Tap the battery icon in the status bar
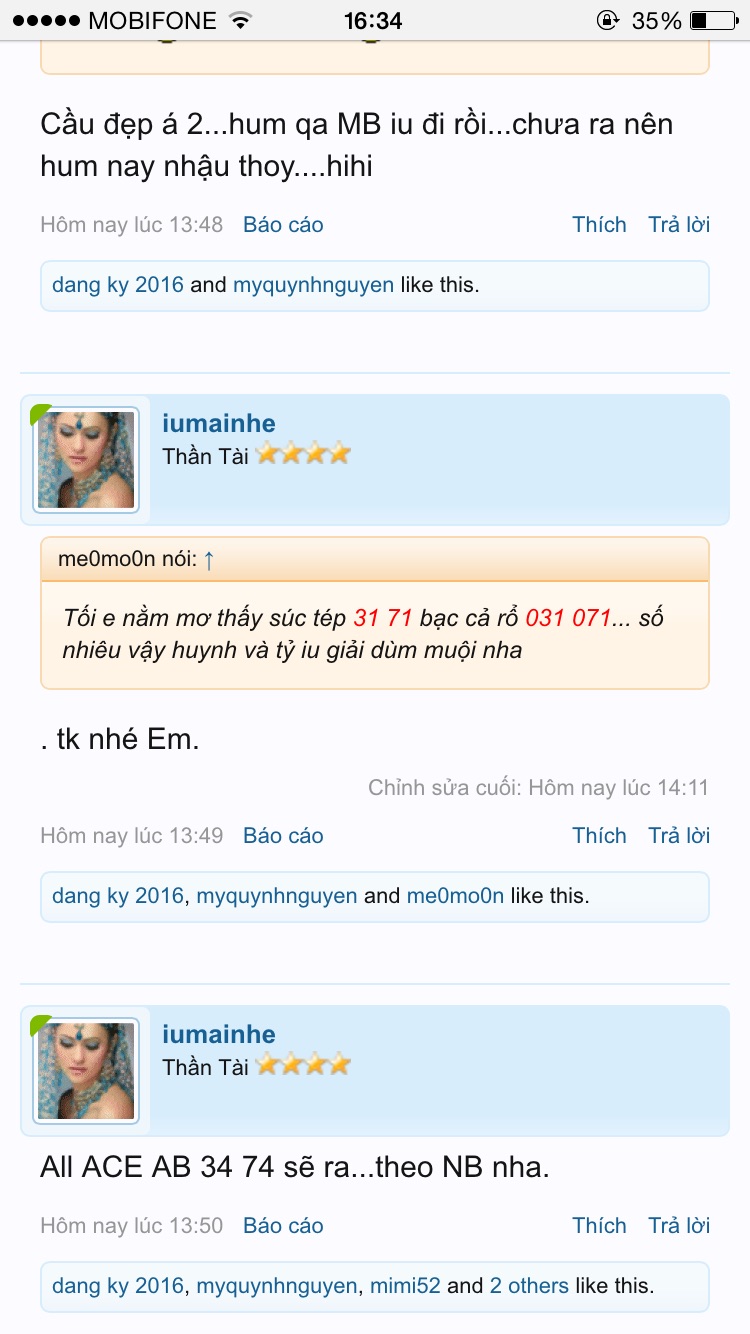The image size is (750, 1334). coord(712,20)
